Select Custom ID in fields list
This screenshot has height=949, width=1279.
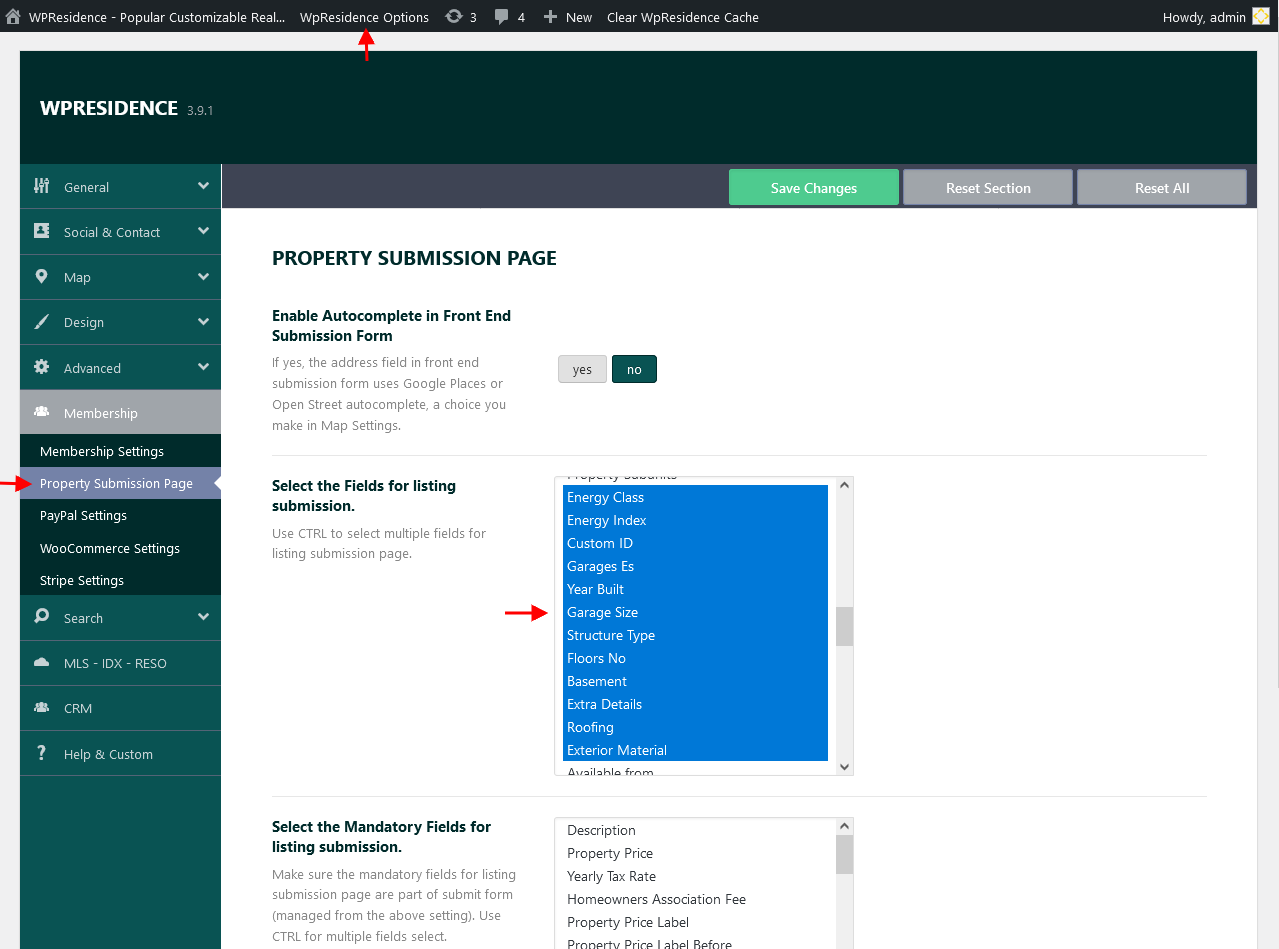[695, 543]
